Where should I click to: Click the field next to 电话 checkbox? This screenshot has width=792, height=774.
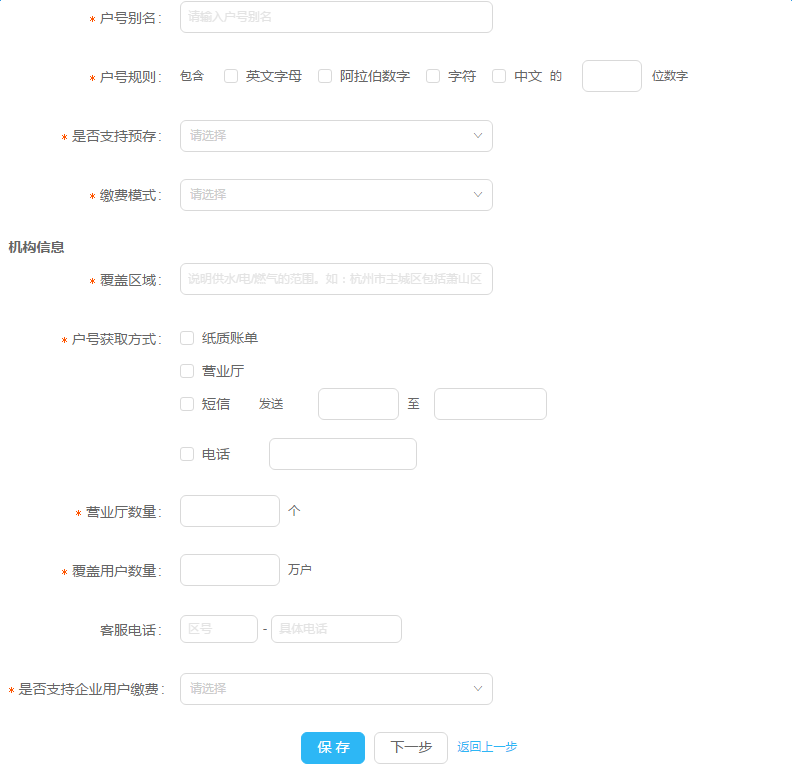coord(343,454)
